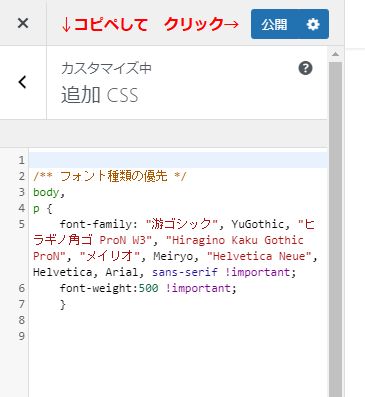Click the closing brace on line 7

pos(63,304)
